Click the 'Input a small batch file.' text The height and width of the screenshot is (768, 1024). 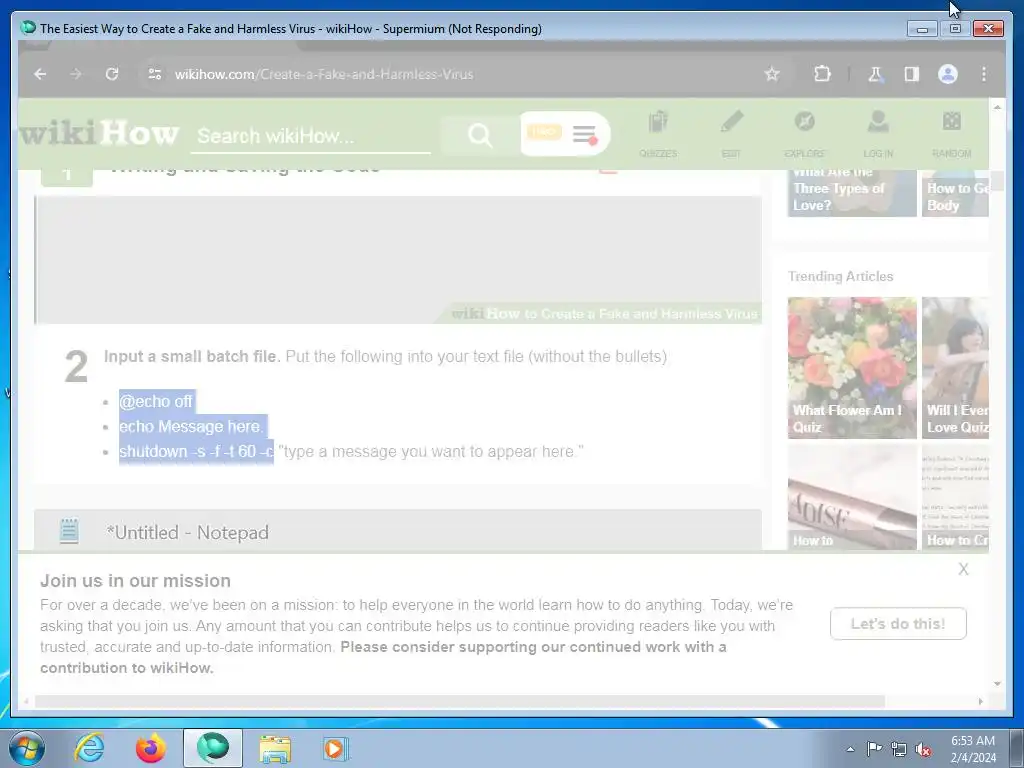click(192, 357)
